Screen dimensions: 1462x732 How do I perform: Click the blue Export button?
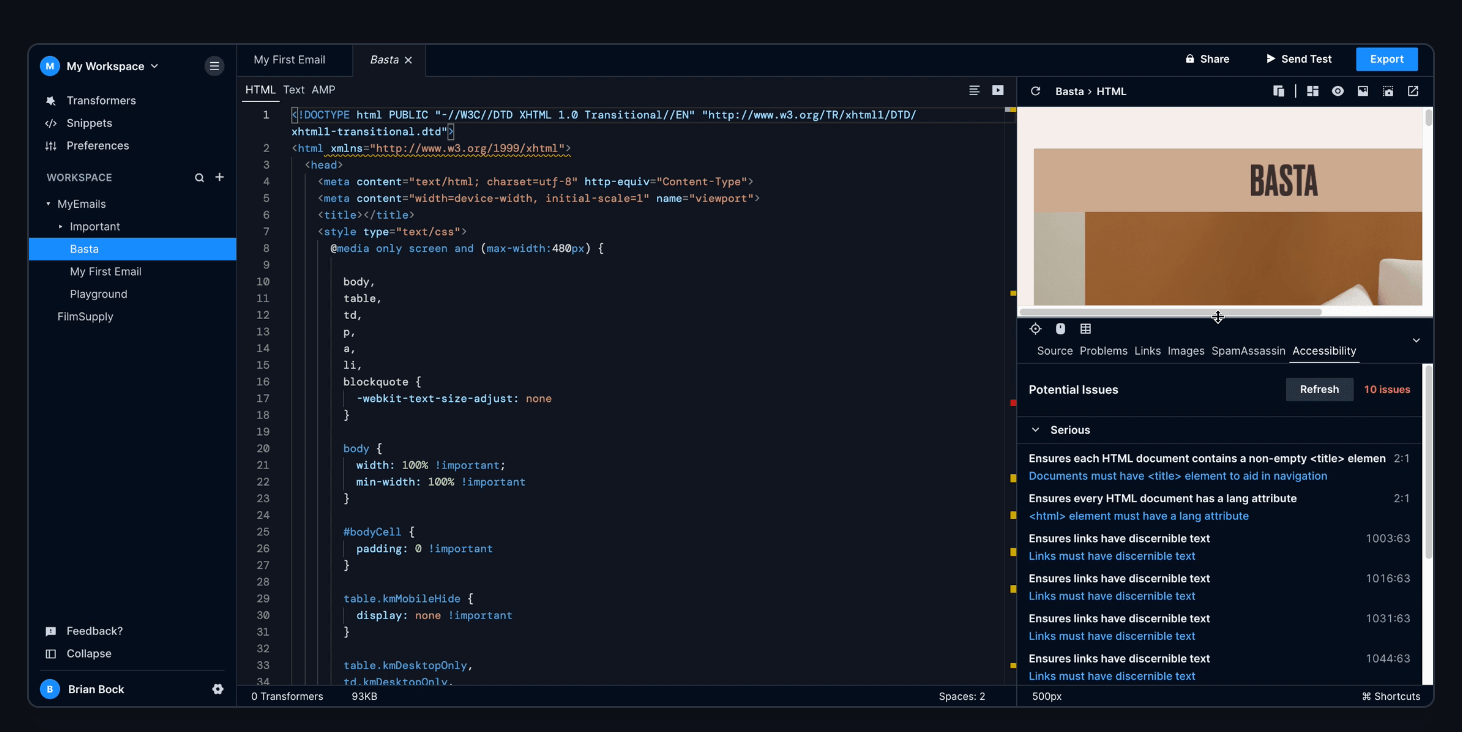pyautogui.click(x=1386, y=59)
